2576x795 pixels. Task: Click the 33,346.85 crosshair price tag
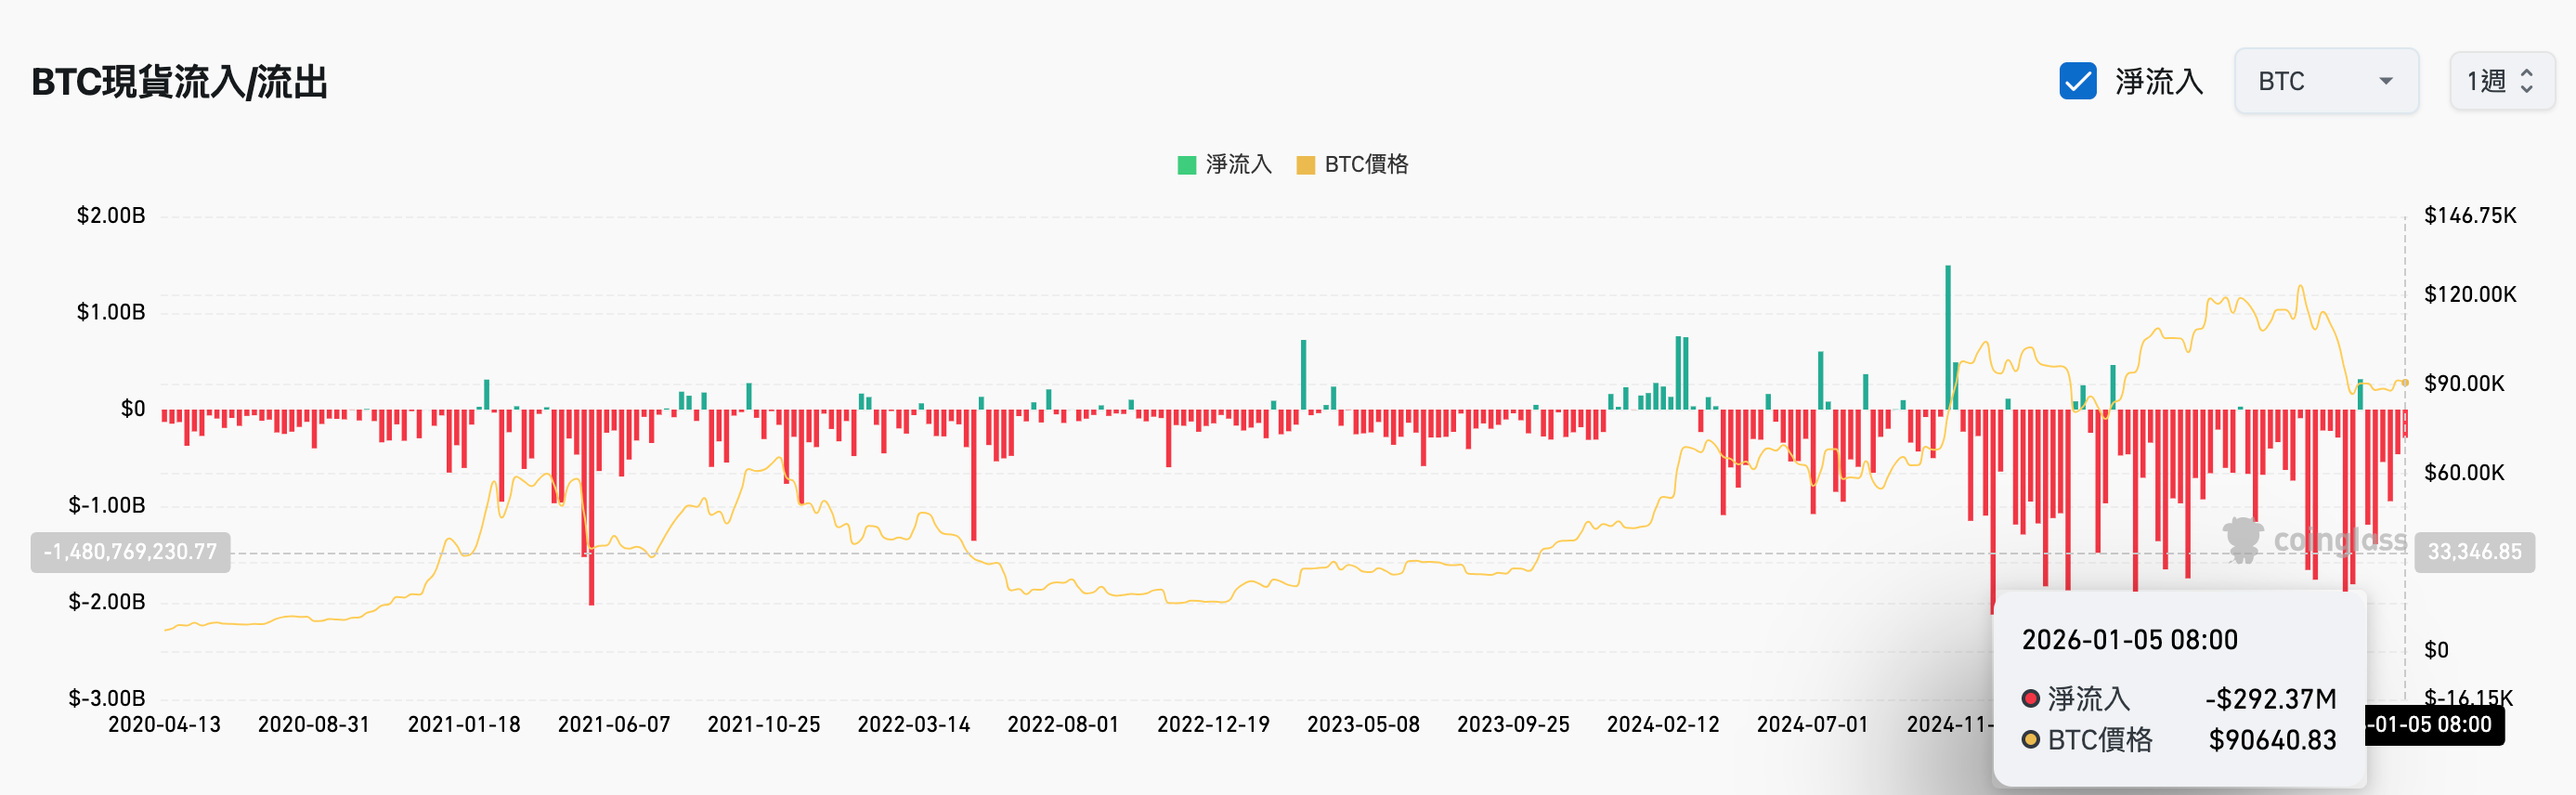[x=2475, y=552]
